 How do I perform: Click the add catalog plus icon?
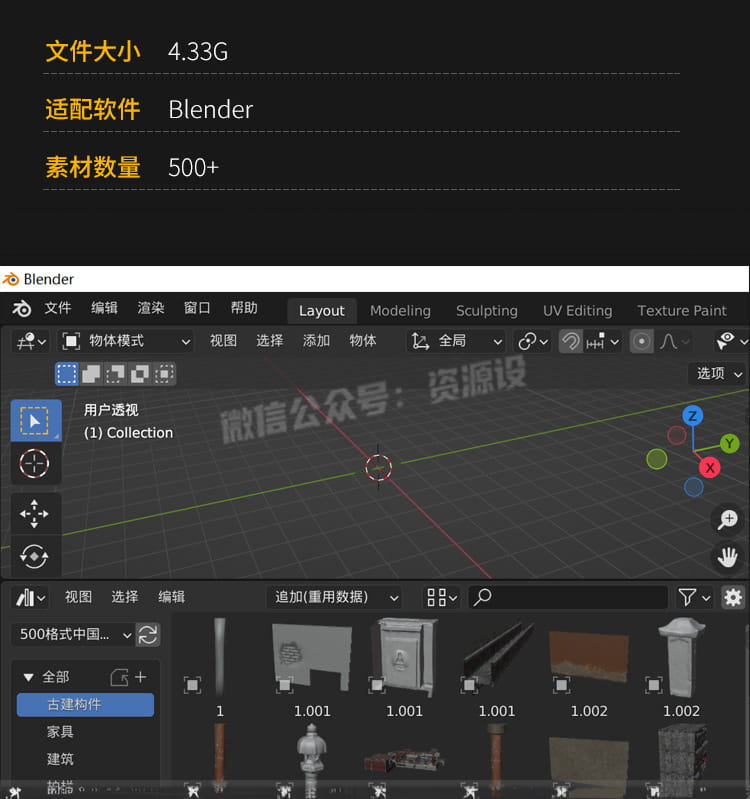[141, 677]
